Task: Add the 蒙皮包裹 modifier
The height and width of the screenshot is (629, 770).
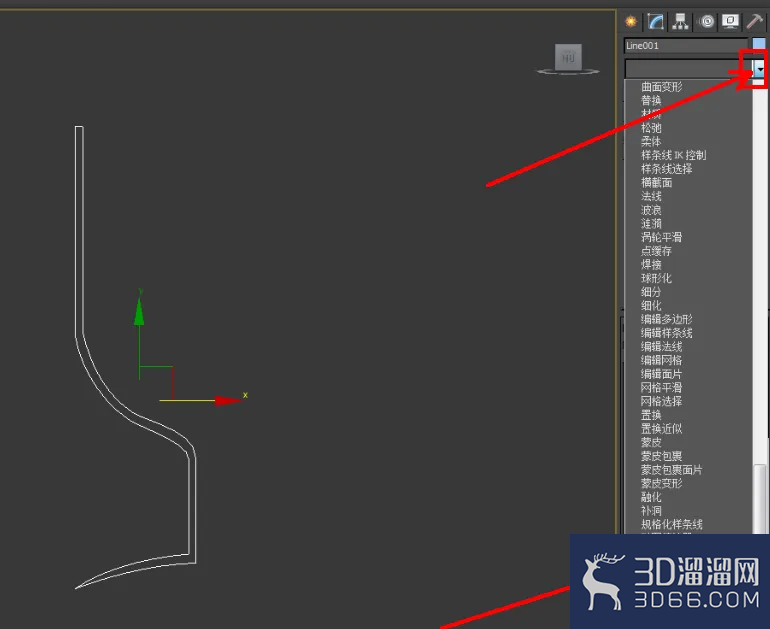Action: coord(661,456)
